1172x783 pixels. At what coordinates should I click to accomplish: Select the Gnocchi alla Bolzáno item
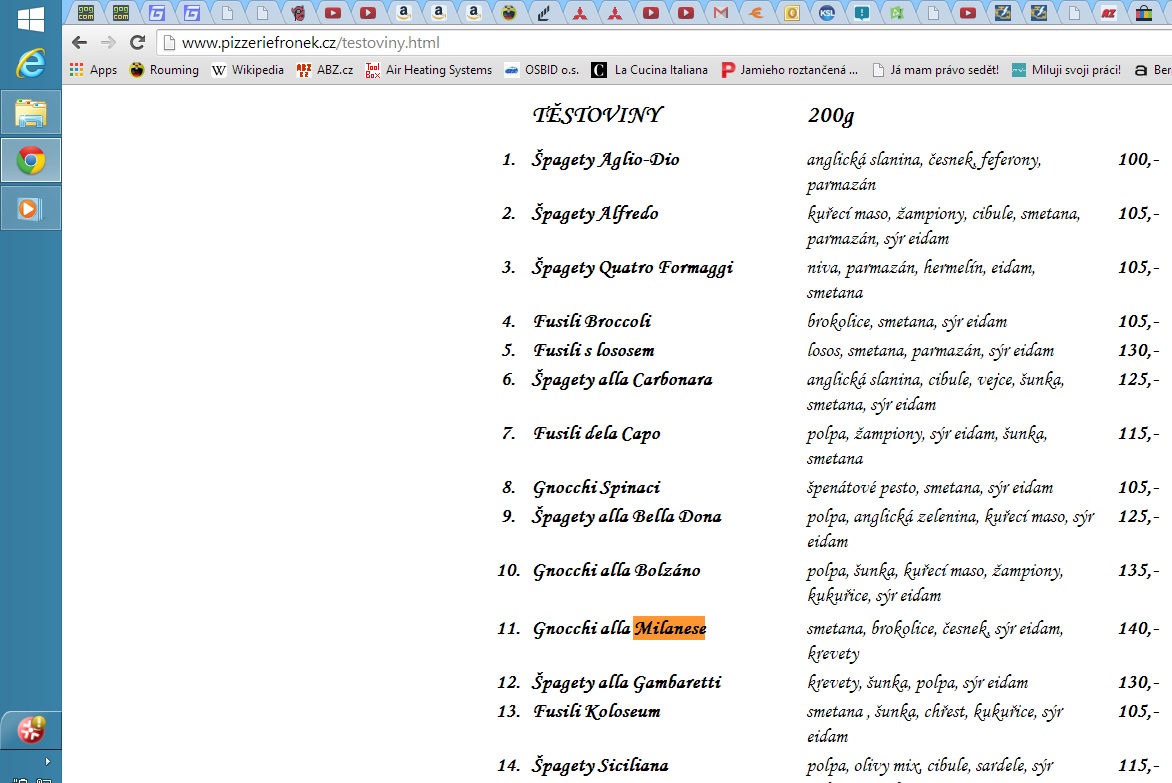(x=617, y=571)
